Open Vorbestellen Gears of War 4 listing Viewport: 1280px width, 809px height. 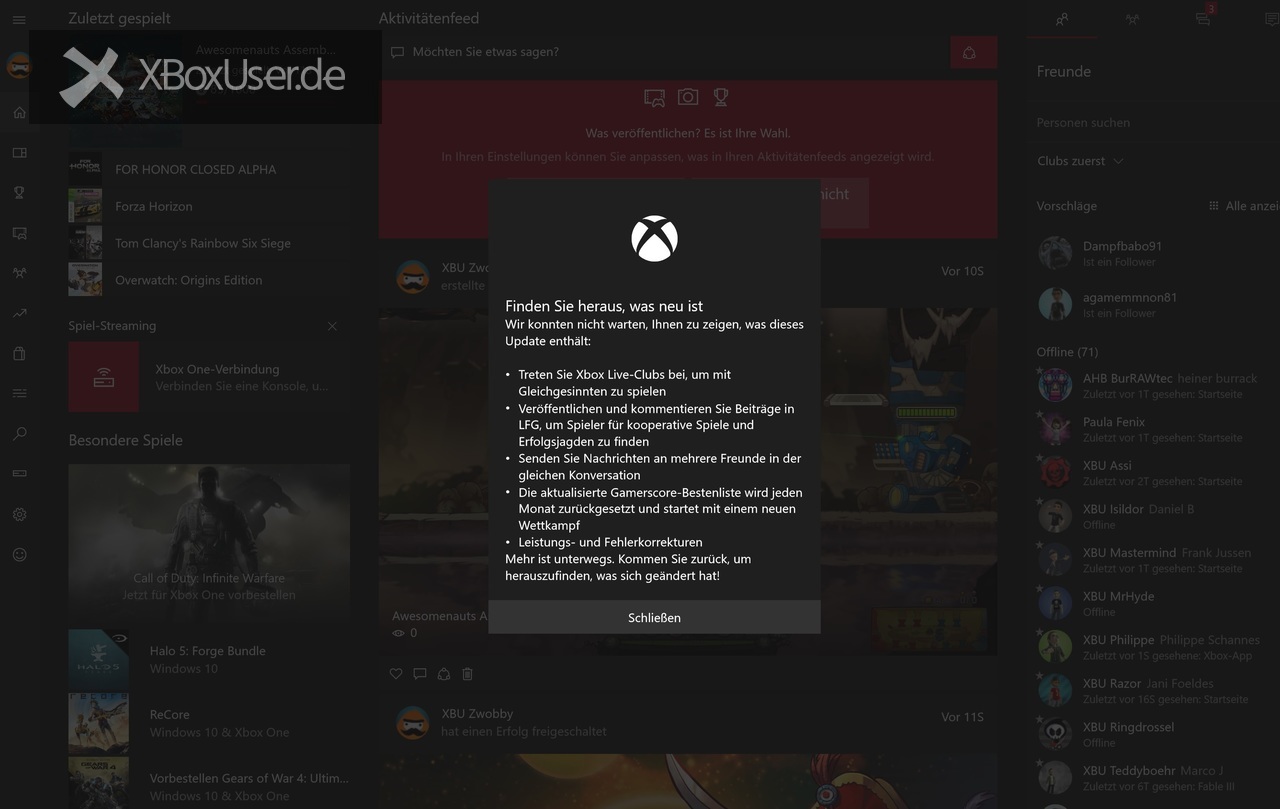tap(209, 783)
